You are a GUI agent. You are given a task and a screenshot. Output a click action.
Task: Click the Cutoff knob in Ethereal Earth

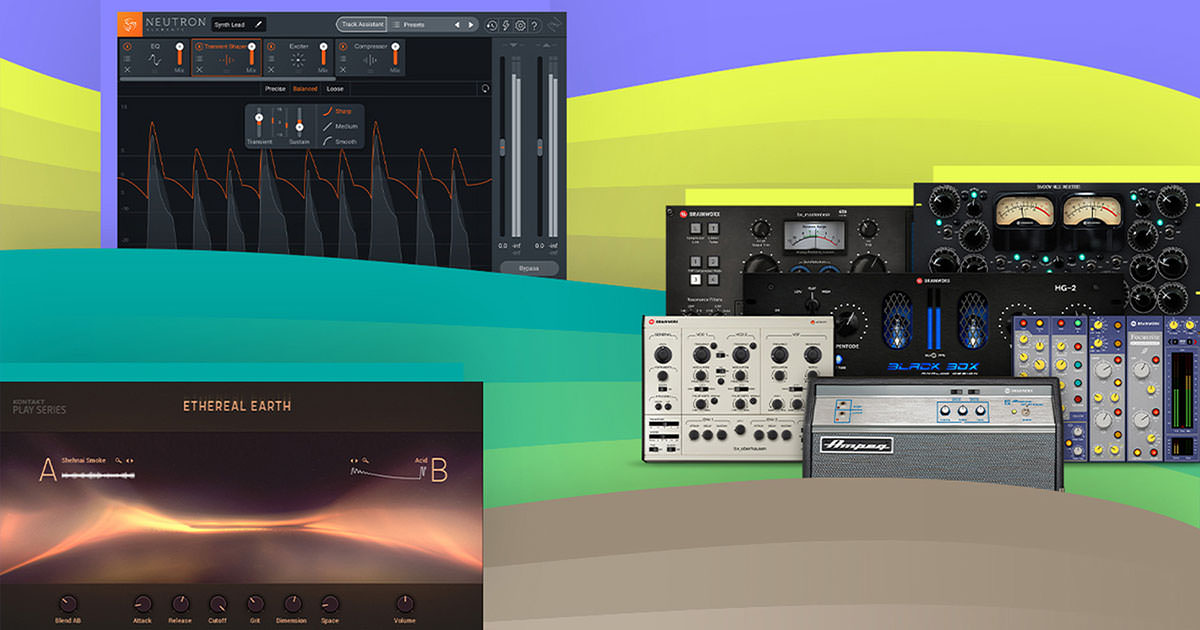pos(218,604)
